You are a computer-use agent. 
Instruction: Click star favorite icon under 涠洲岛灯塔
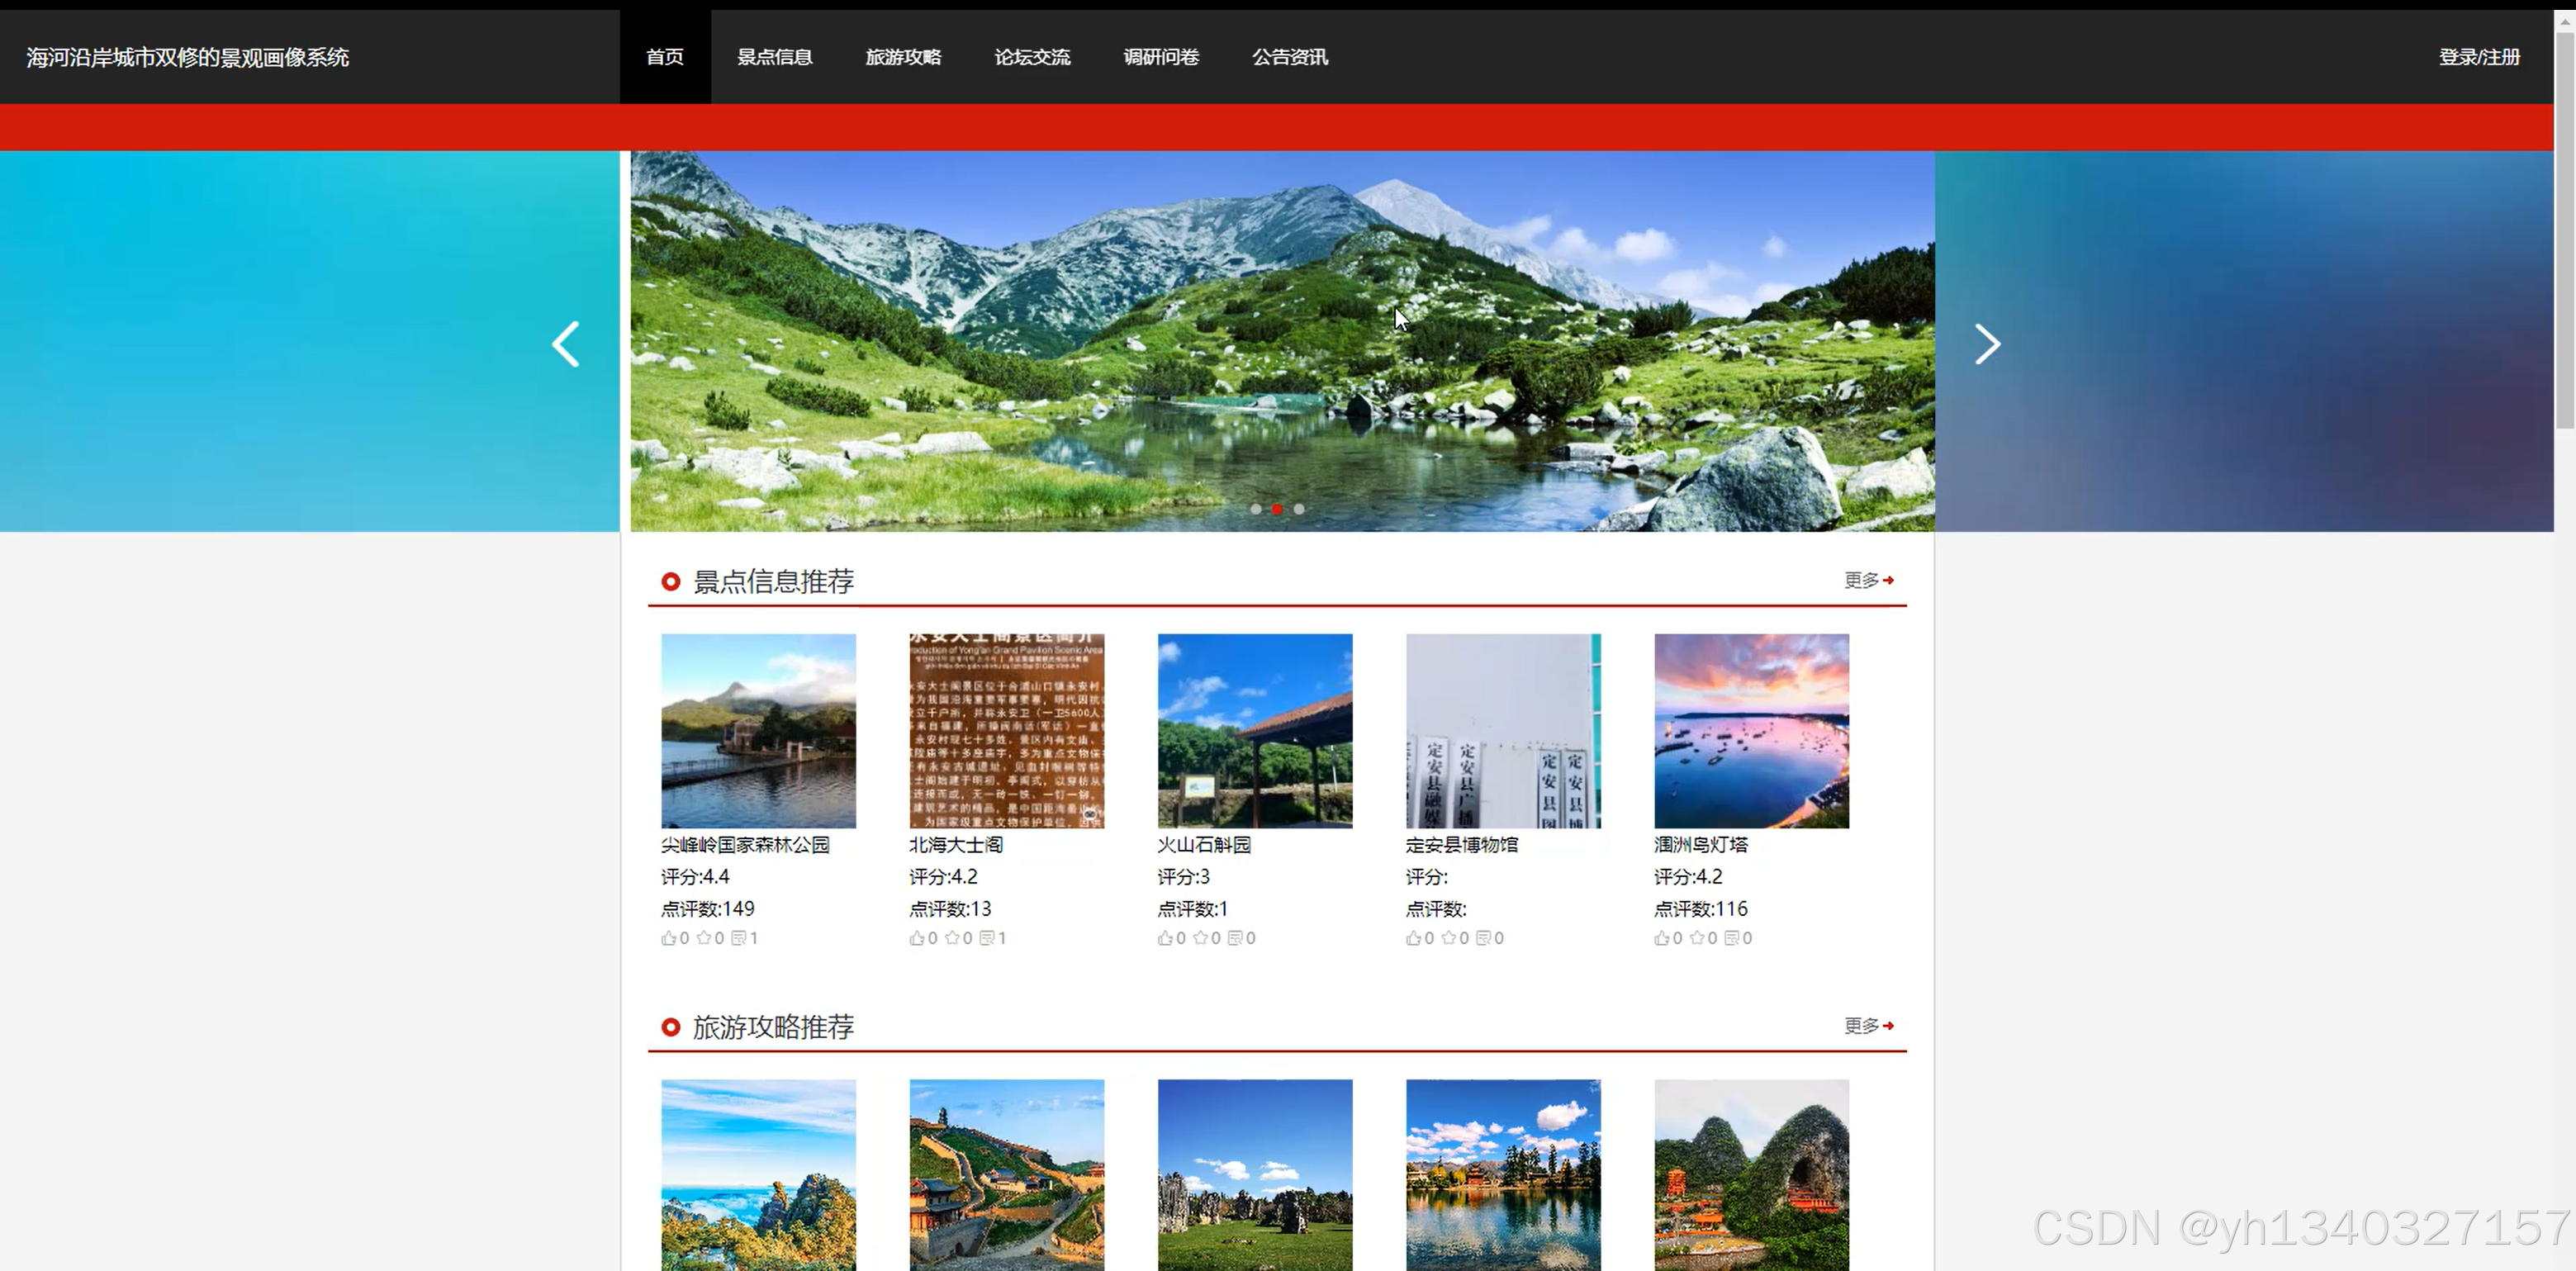(x=1697, y=938)
